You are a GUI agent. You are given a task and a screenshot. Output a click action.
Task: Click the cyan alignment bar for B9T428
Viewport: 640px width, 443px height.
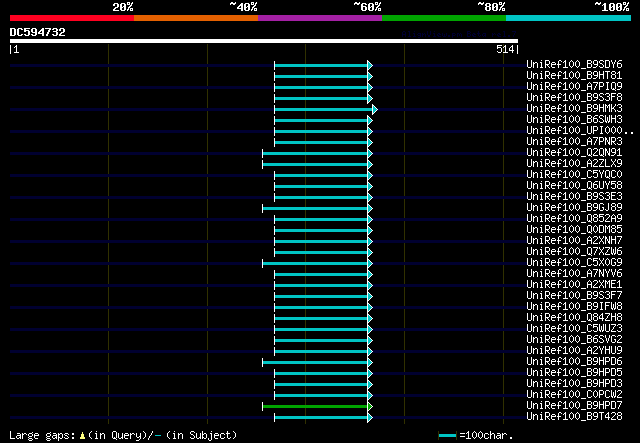pos(323,417)
